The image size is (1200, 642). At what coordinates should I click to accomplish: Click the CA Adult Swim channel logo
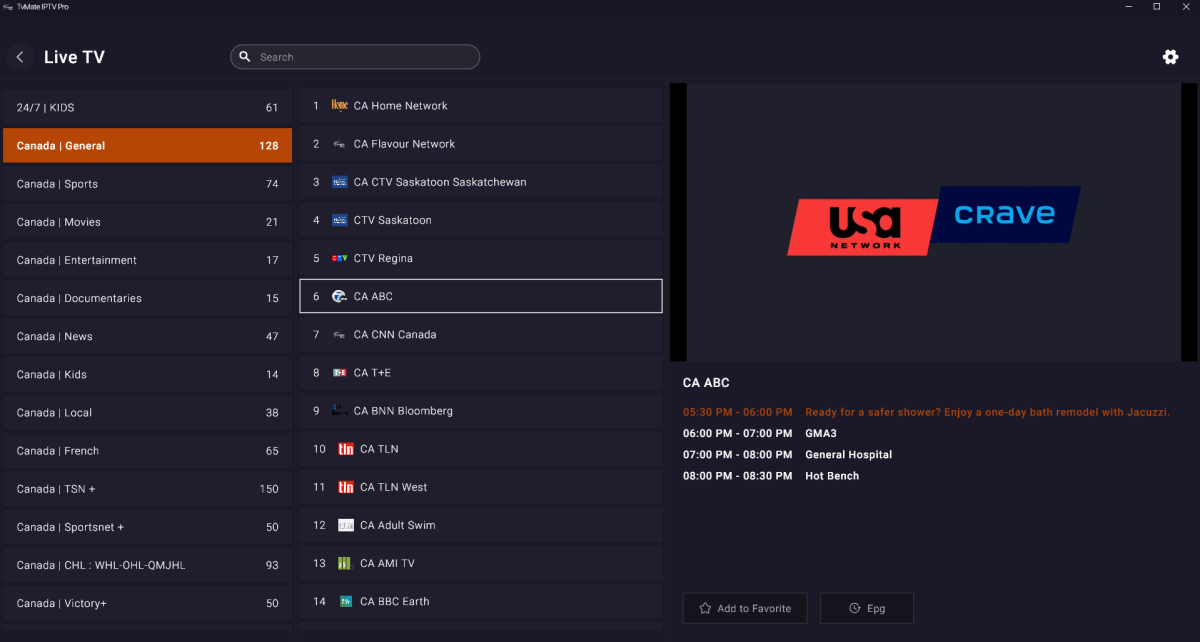tap(345, 525)
